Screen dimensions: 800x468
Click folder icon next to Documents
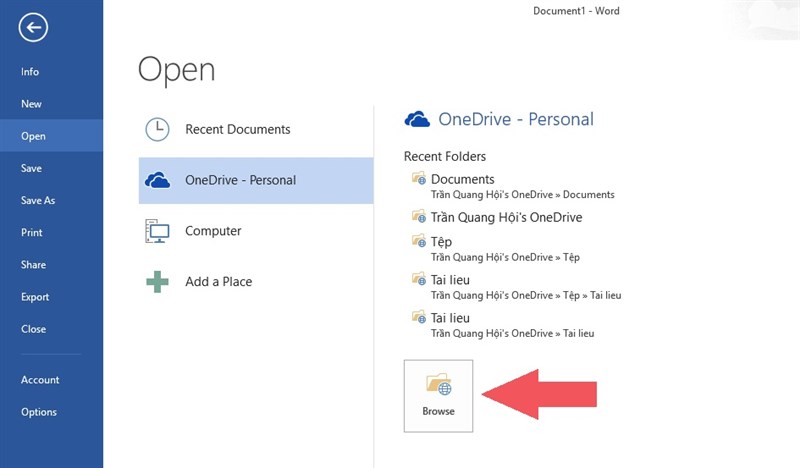coord(419,178)
